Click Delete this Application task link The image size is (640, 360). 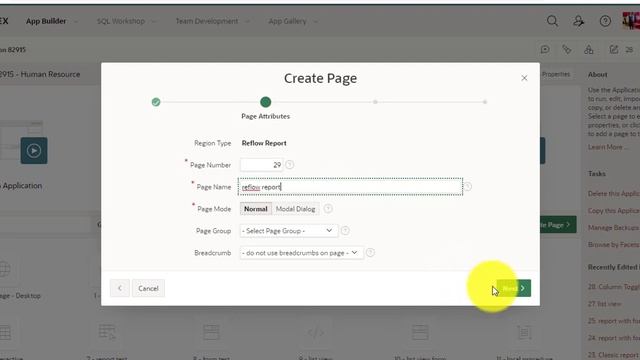click(x=614, y=193)
